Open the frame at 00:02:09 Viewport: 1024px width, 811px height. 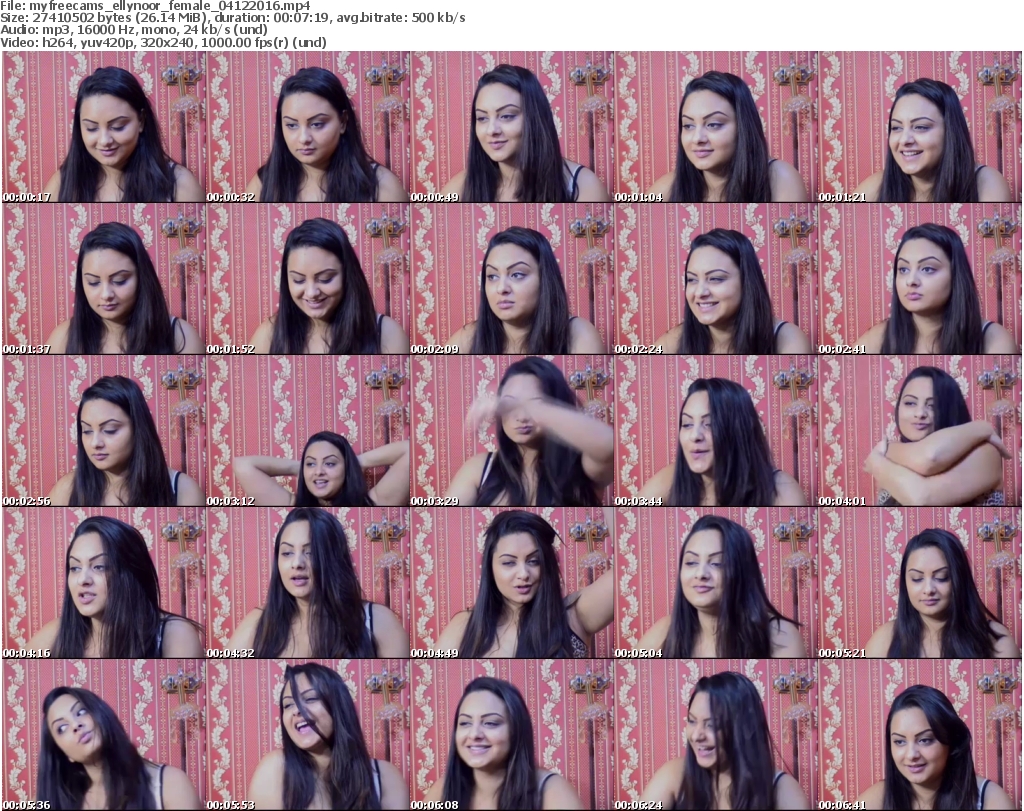(511, 279)
